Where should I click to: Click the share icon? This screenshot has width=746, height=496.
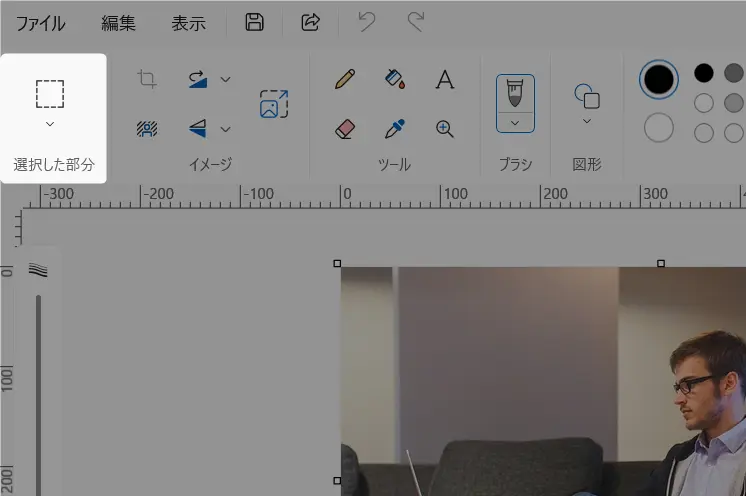click(310, 22)
